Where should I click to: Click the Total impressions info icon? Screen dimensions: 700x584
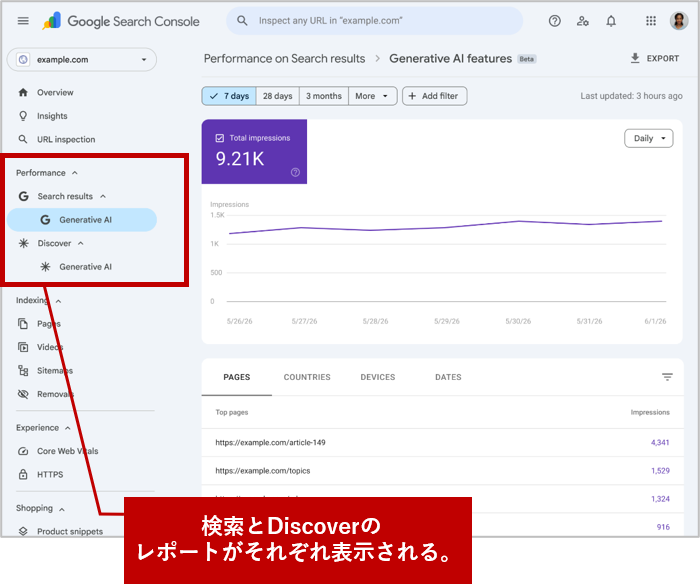pyautogui.click(x=295, y=172)
